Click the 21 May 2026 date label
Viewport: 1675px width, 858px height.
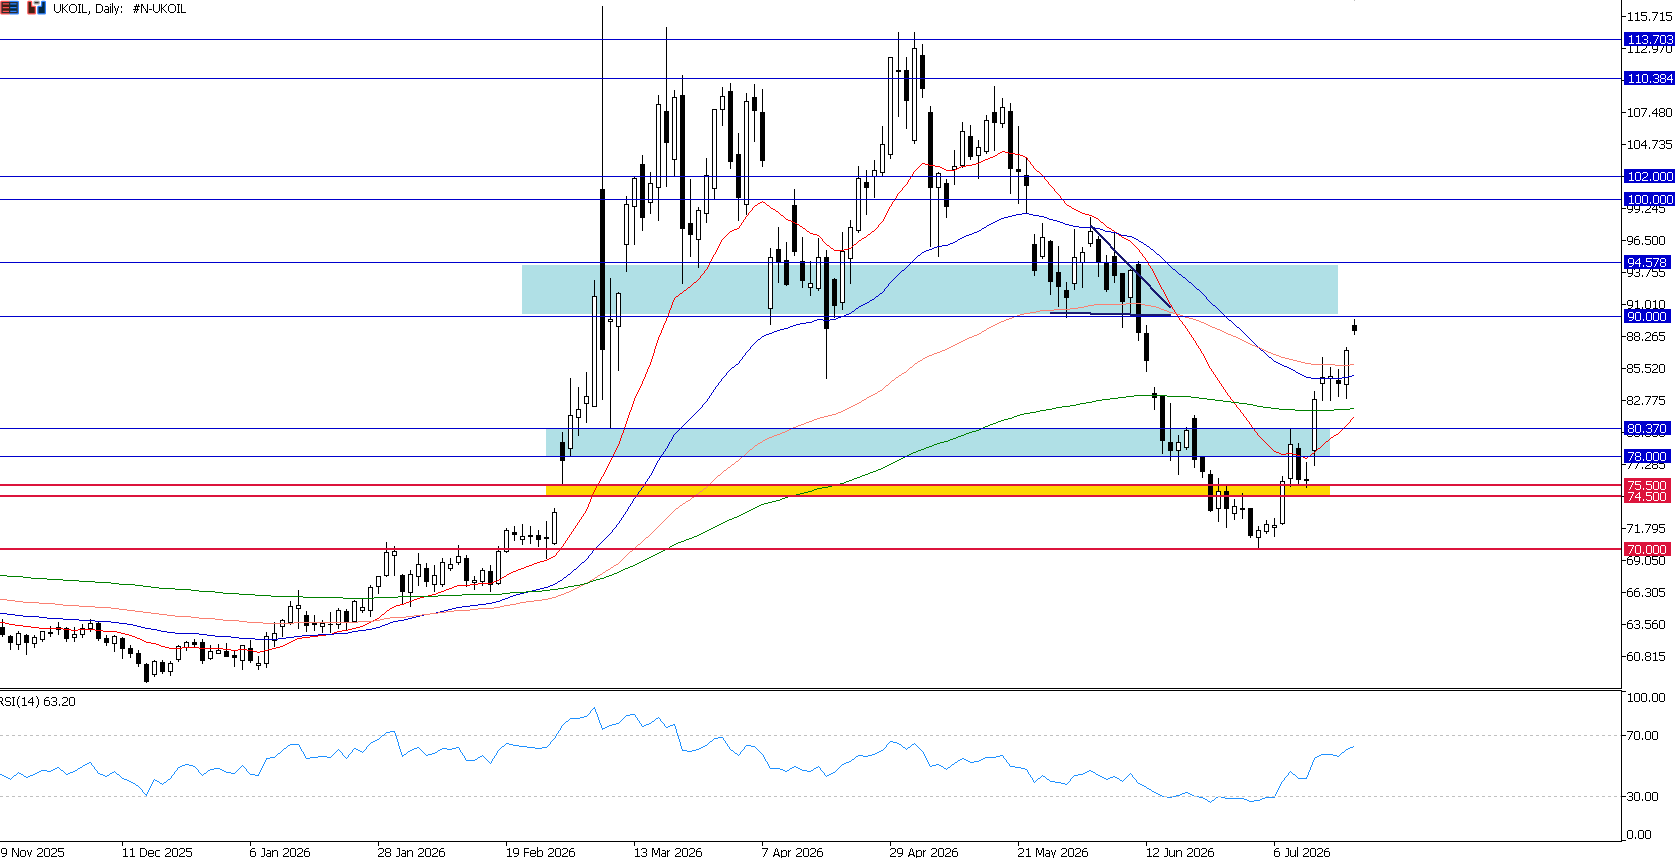[x=1053, y=852]
